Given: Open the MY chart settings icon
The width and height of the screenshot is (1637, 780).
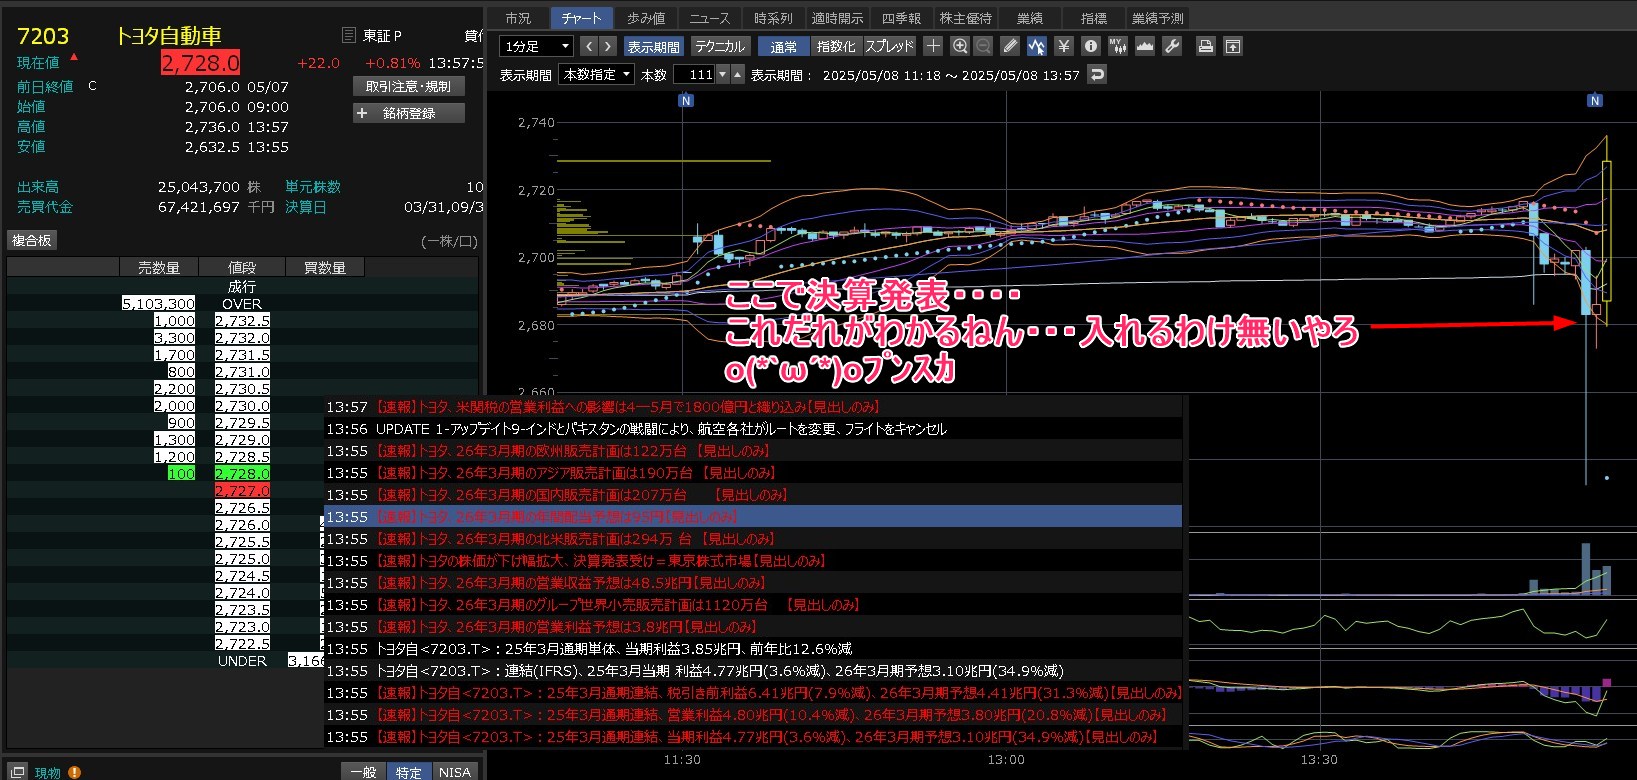Looking at the screenshot, I should click(x=1118, y=46).
